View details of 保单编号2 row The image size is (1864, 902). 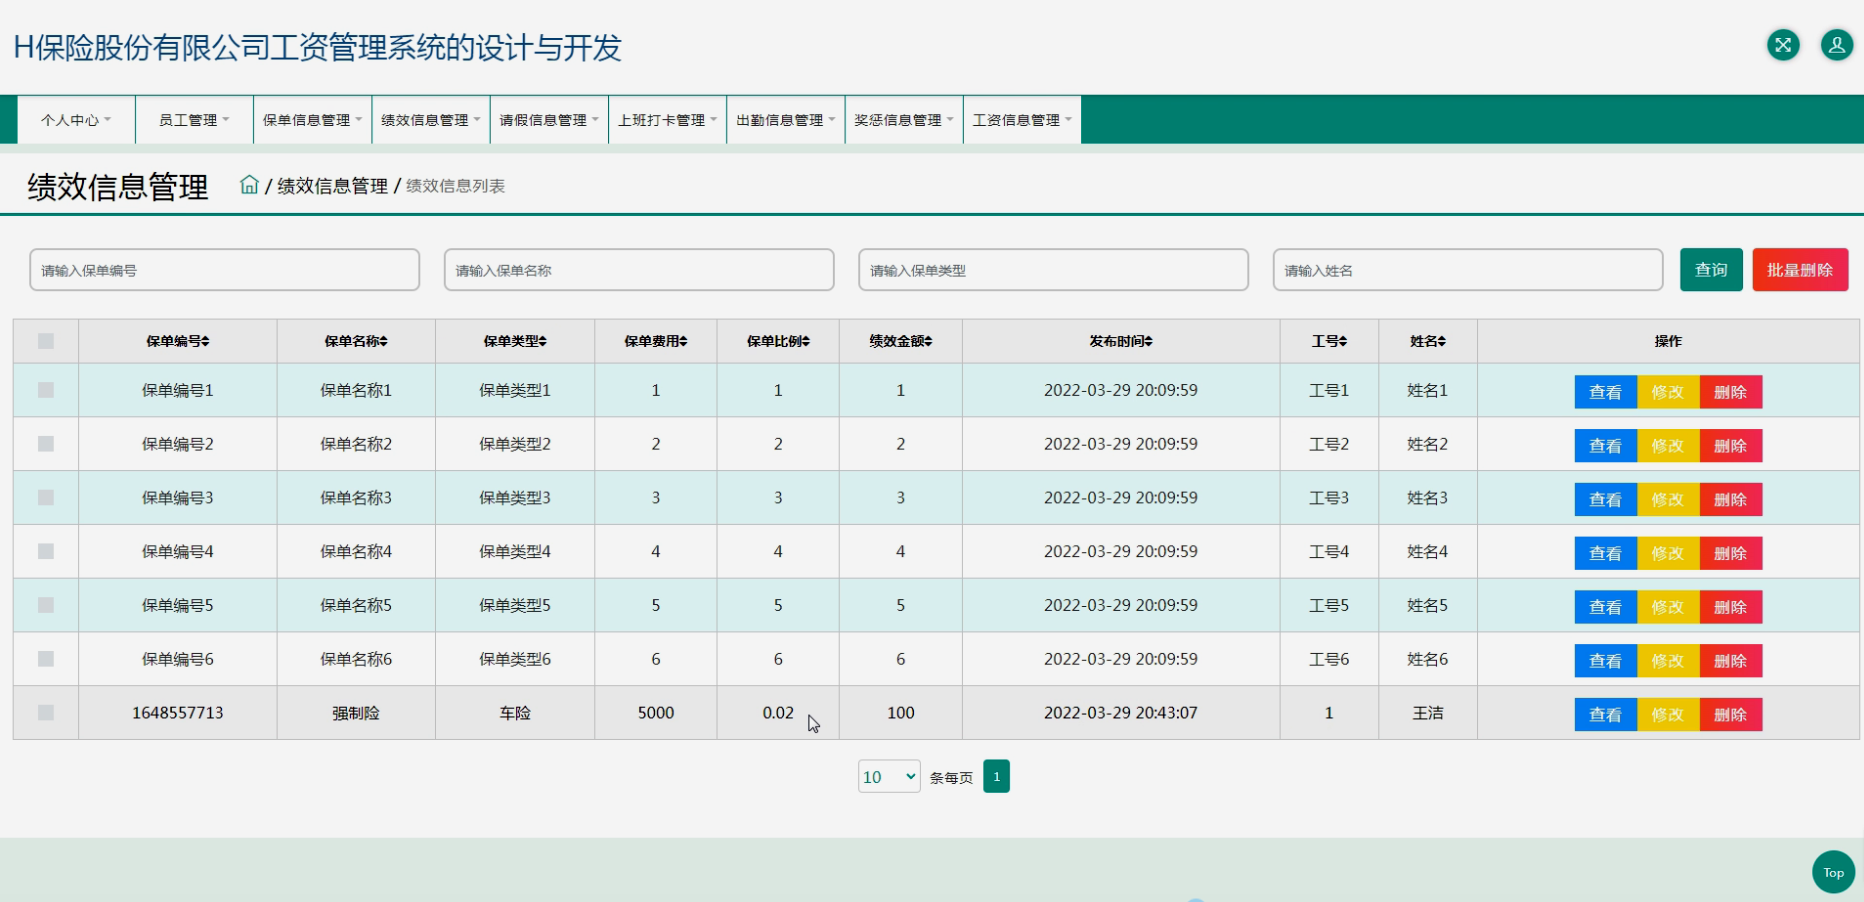point(1606,446)
